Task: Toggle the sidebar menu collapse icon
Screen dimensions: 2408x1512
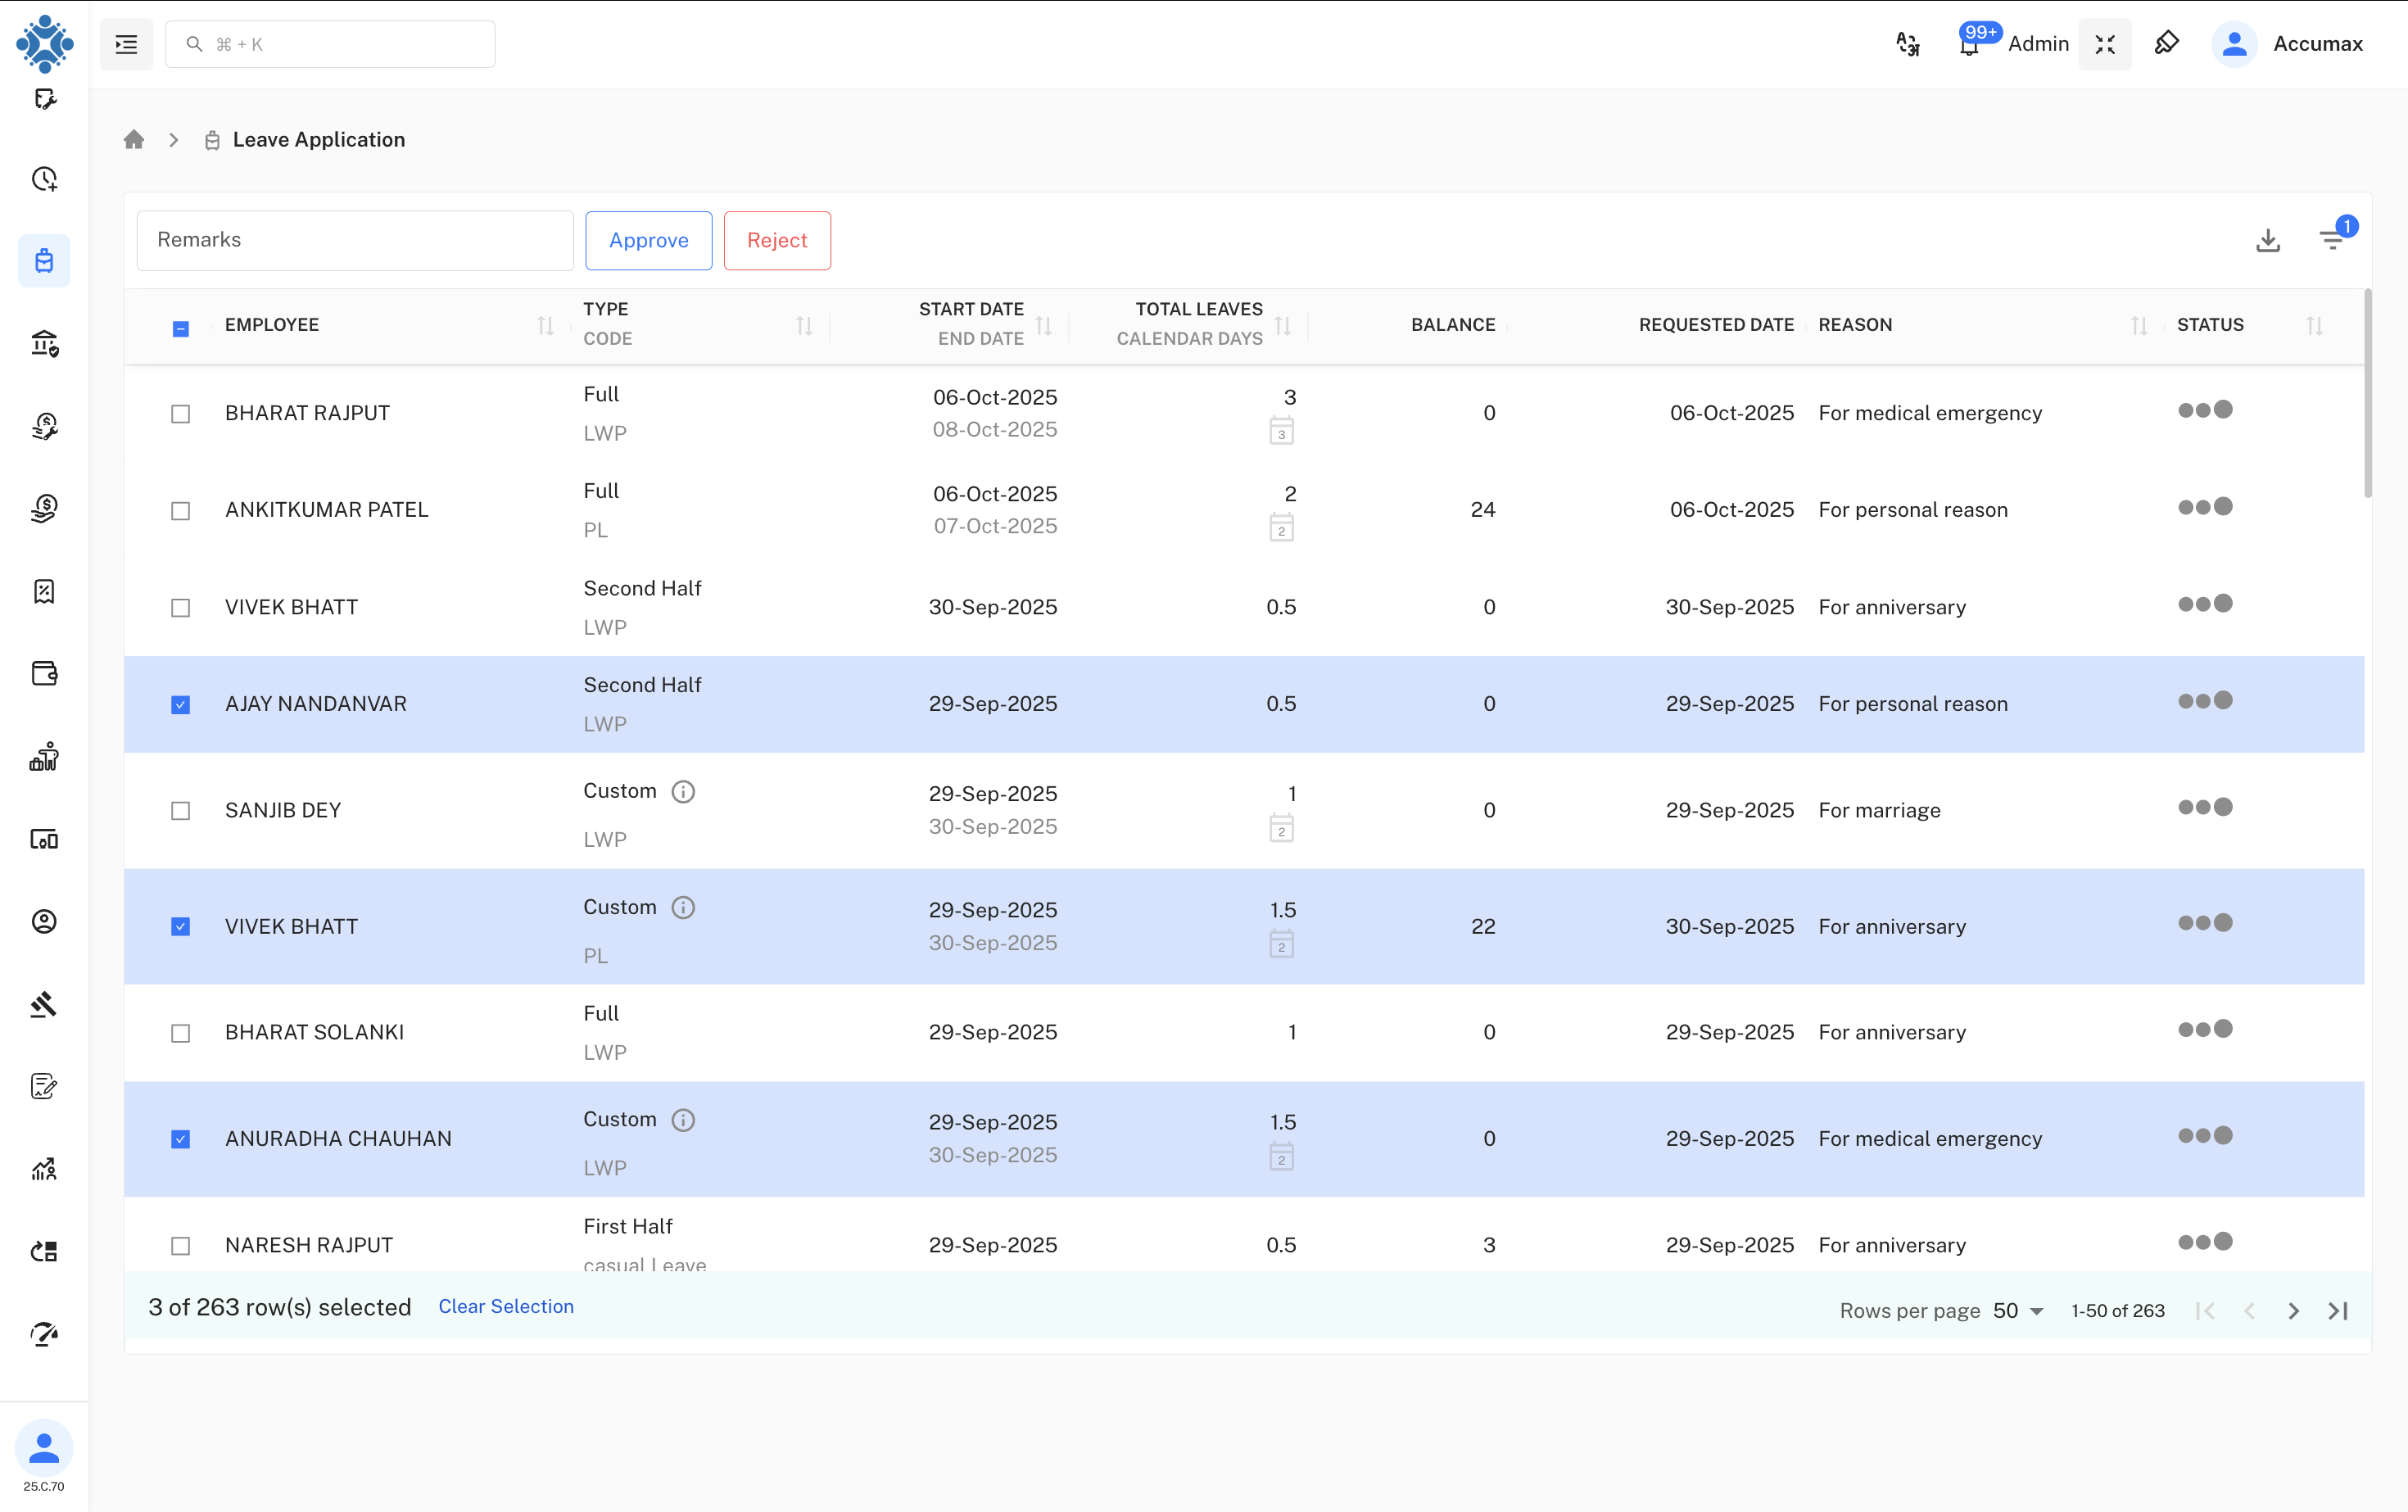Action: [x=126, y=44]
